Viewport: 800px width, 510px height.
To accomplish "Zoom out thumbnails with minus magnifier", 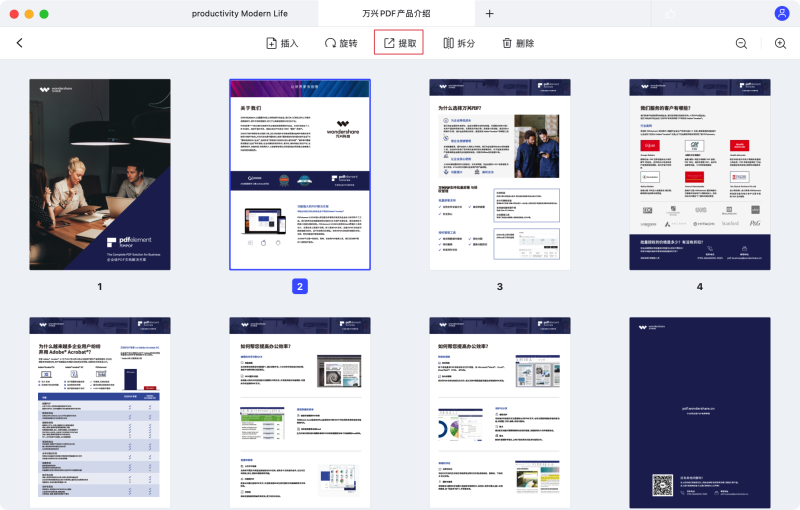I will pos(741,43).
